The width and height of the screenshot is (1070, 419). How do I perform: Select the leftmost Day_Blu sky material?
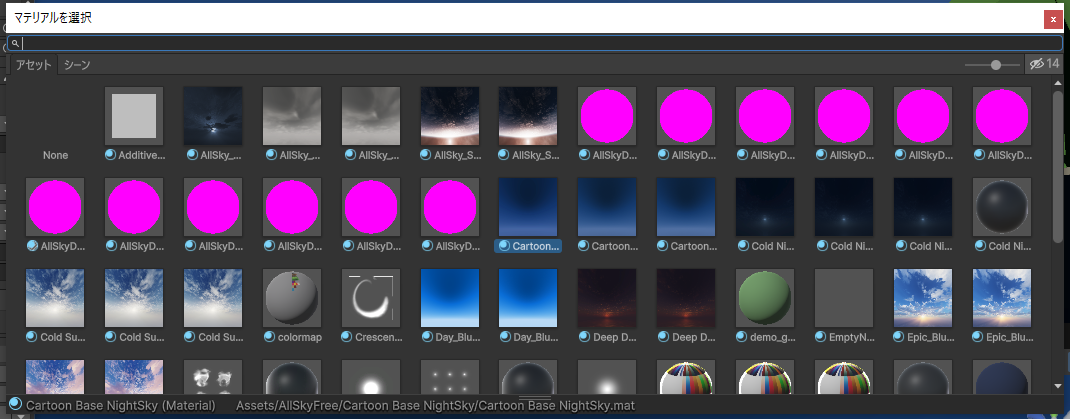pyautogui.click(x=450, y=298)
